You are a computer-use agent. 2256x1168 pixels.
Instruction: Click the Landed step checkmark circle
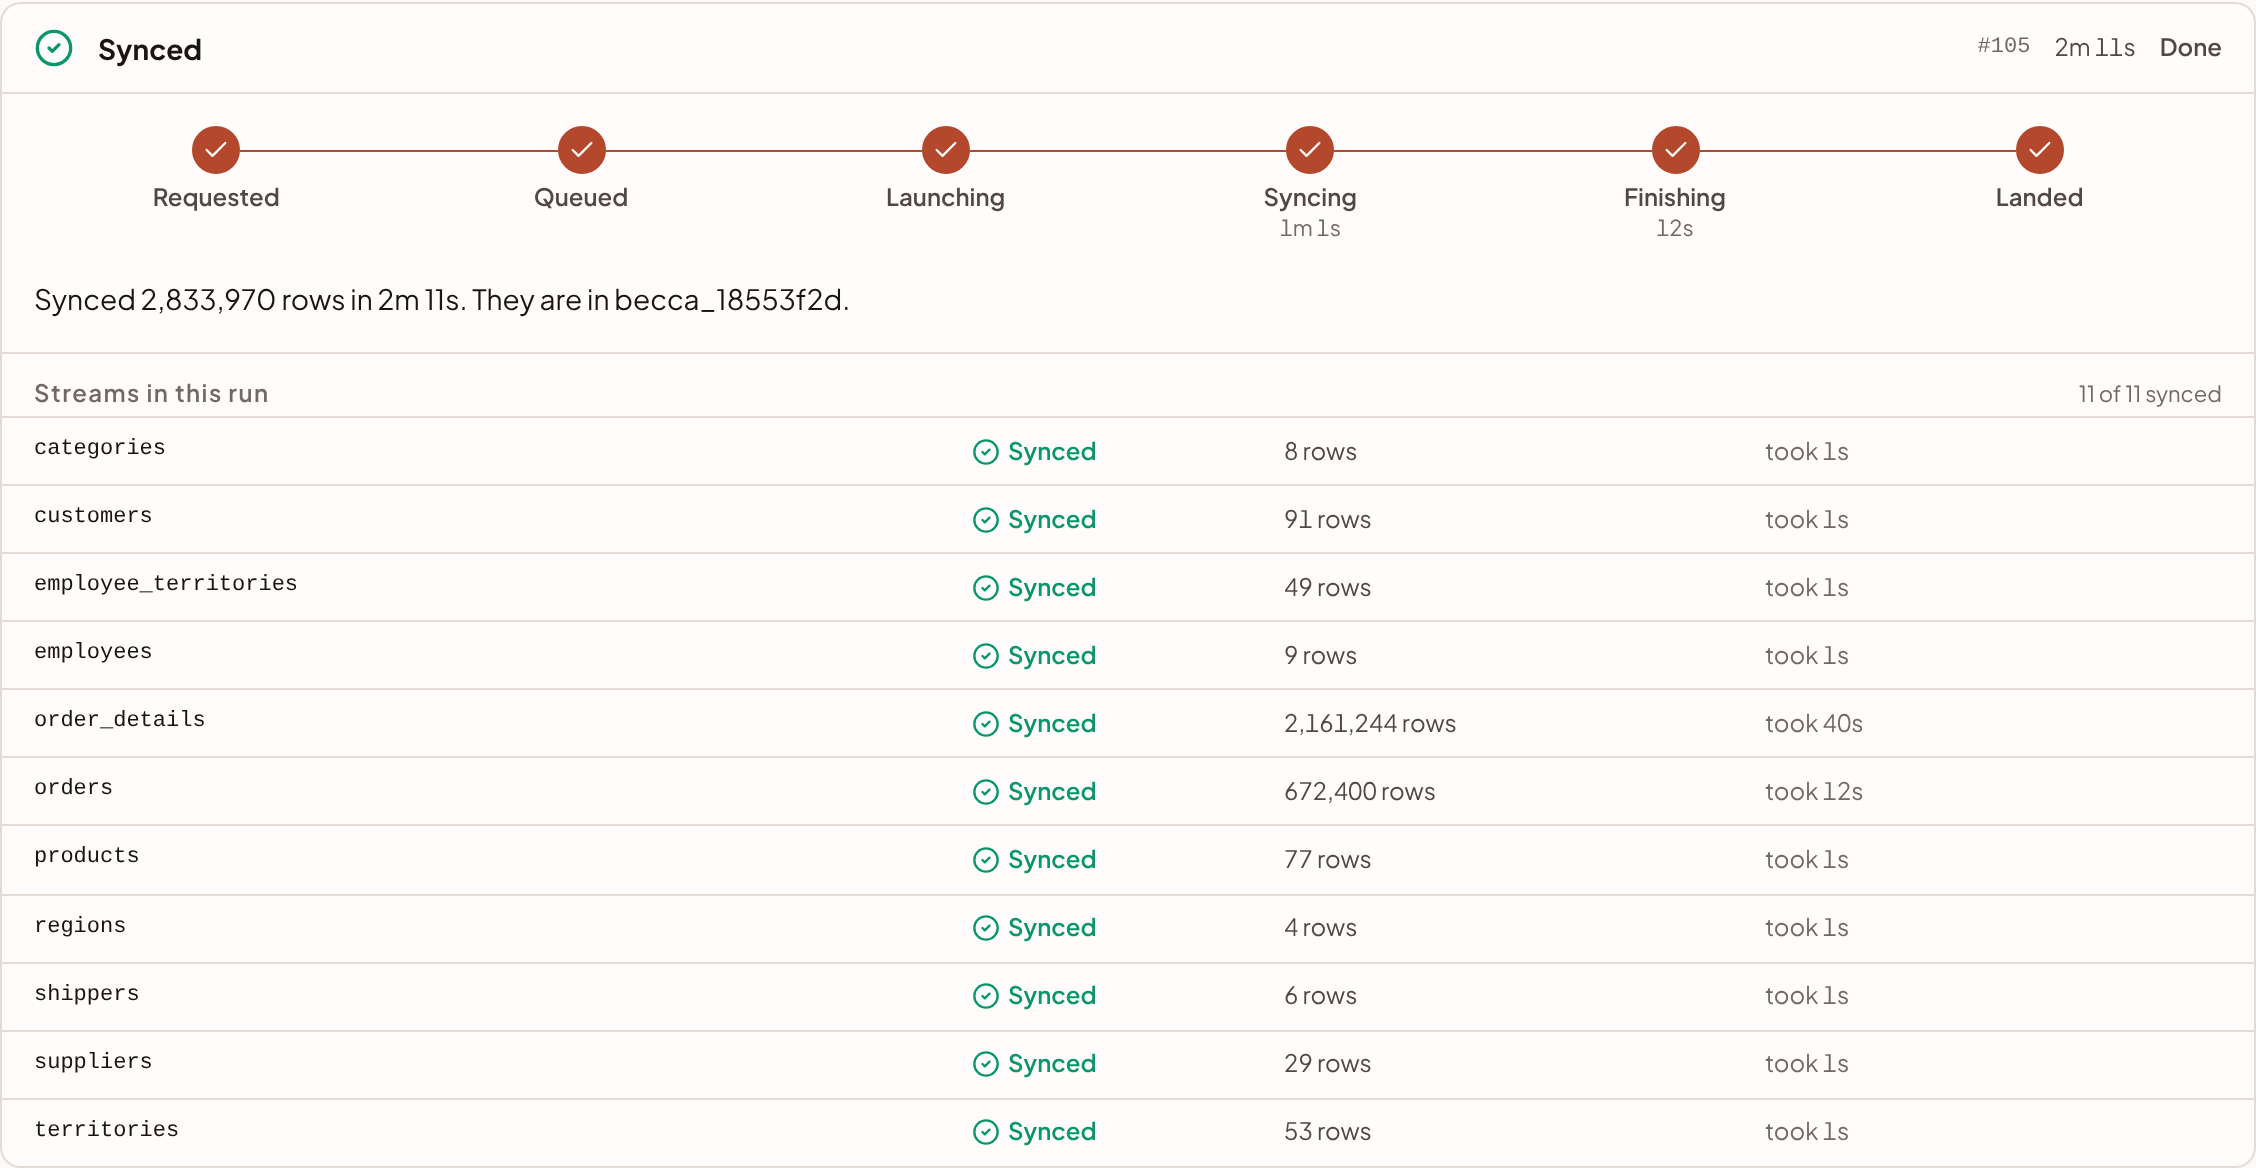click(2039, 150)
